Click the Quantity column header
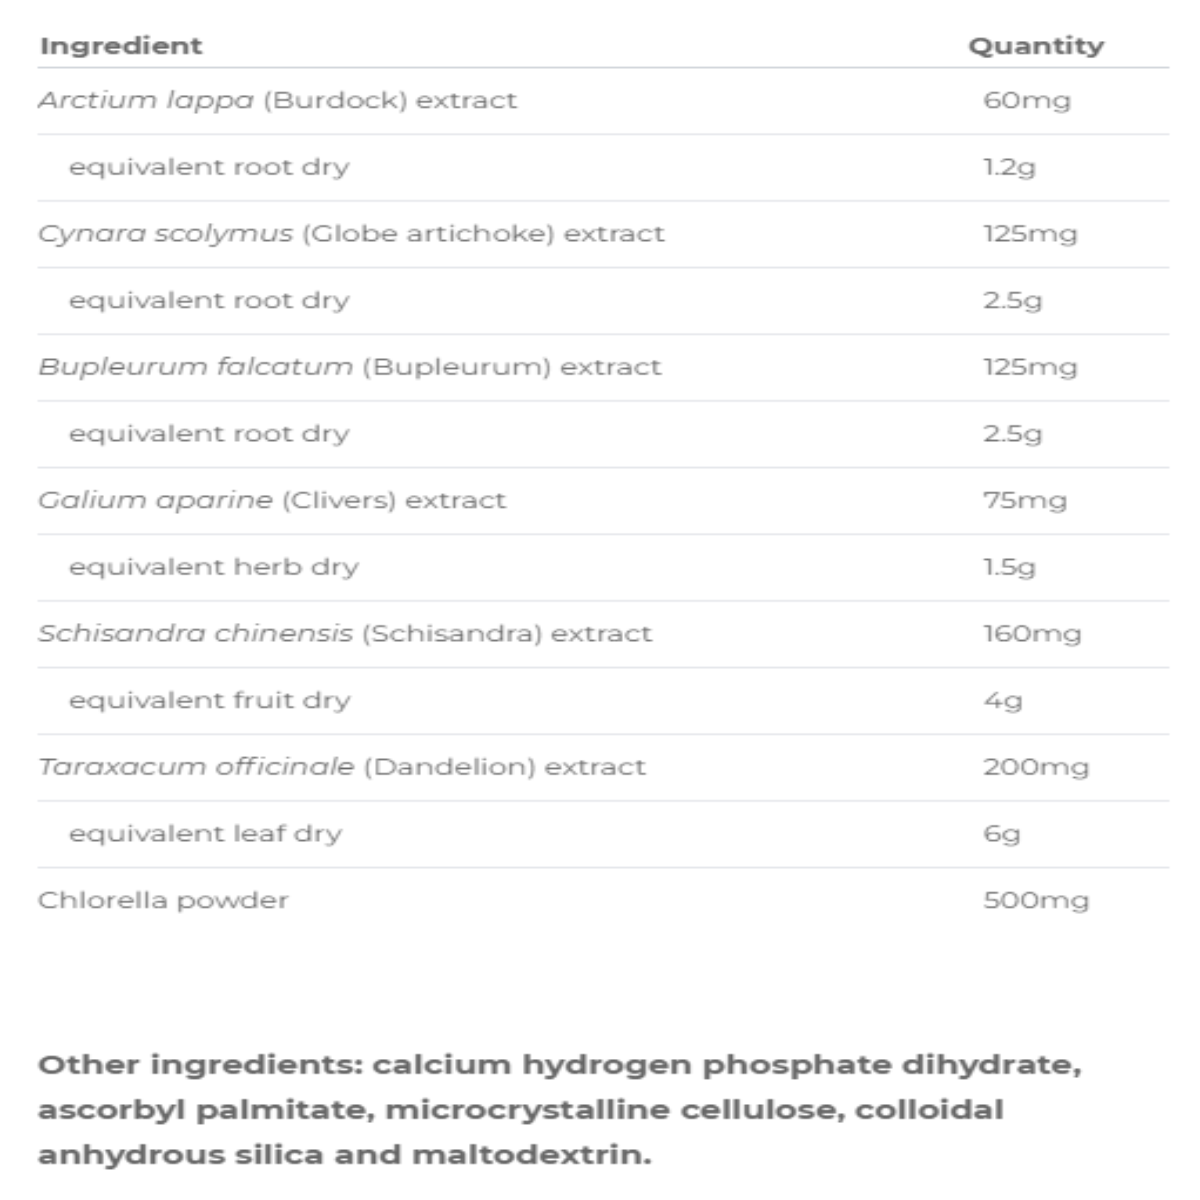 tap(1036, 46)
